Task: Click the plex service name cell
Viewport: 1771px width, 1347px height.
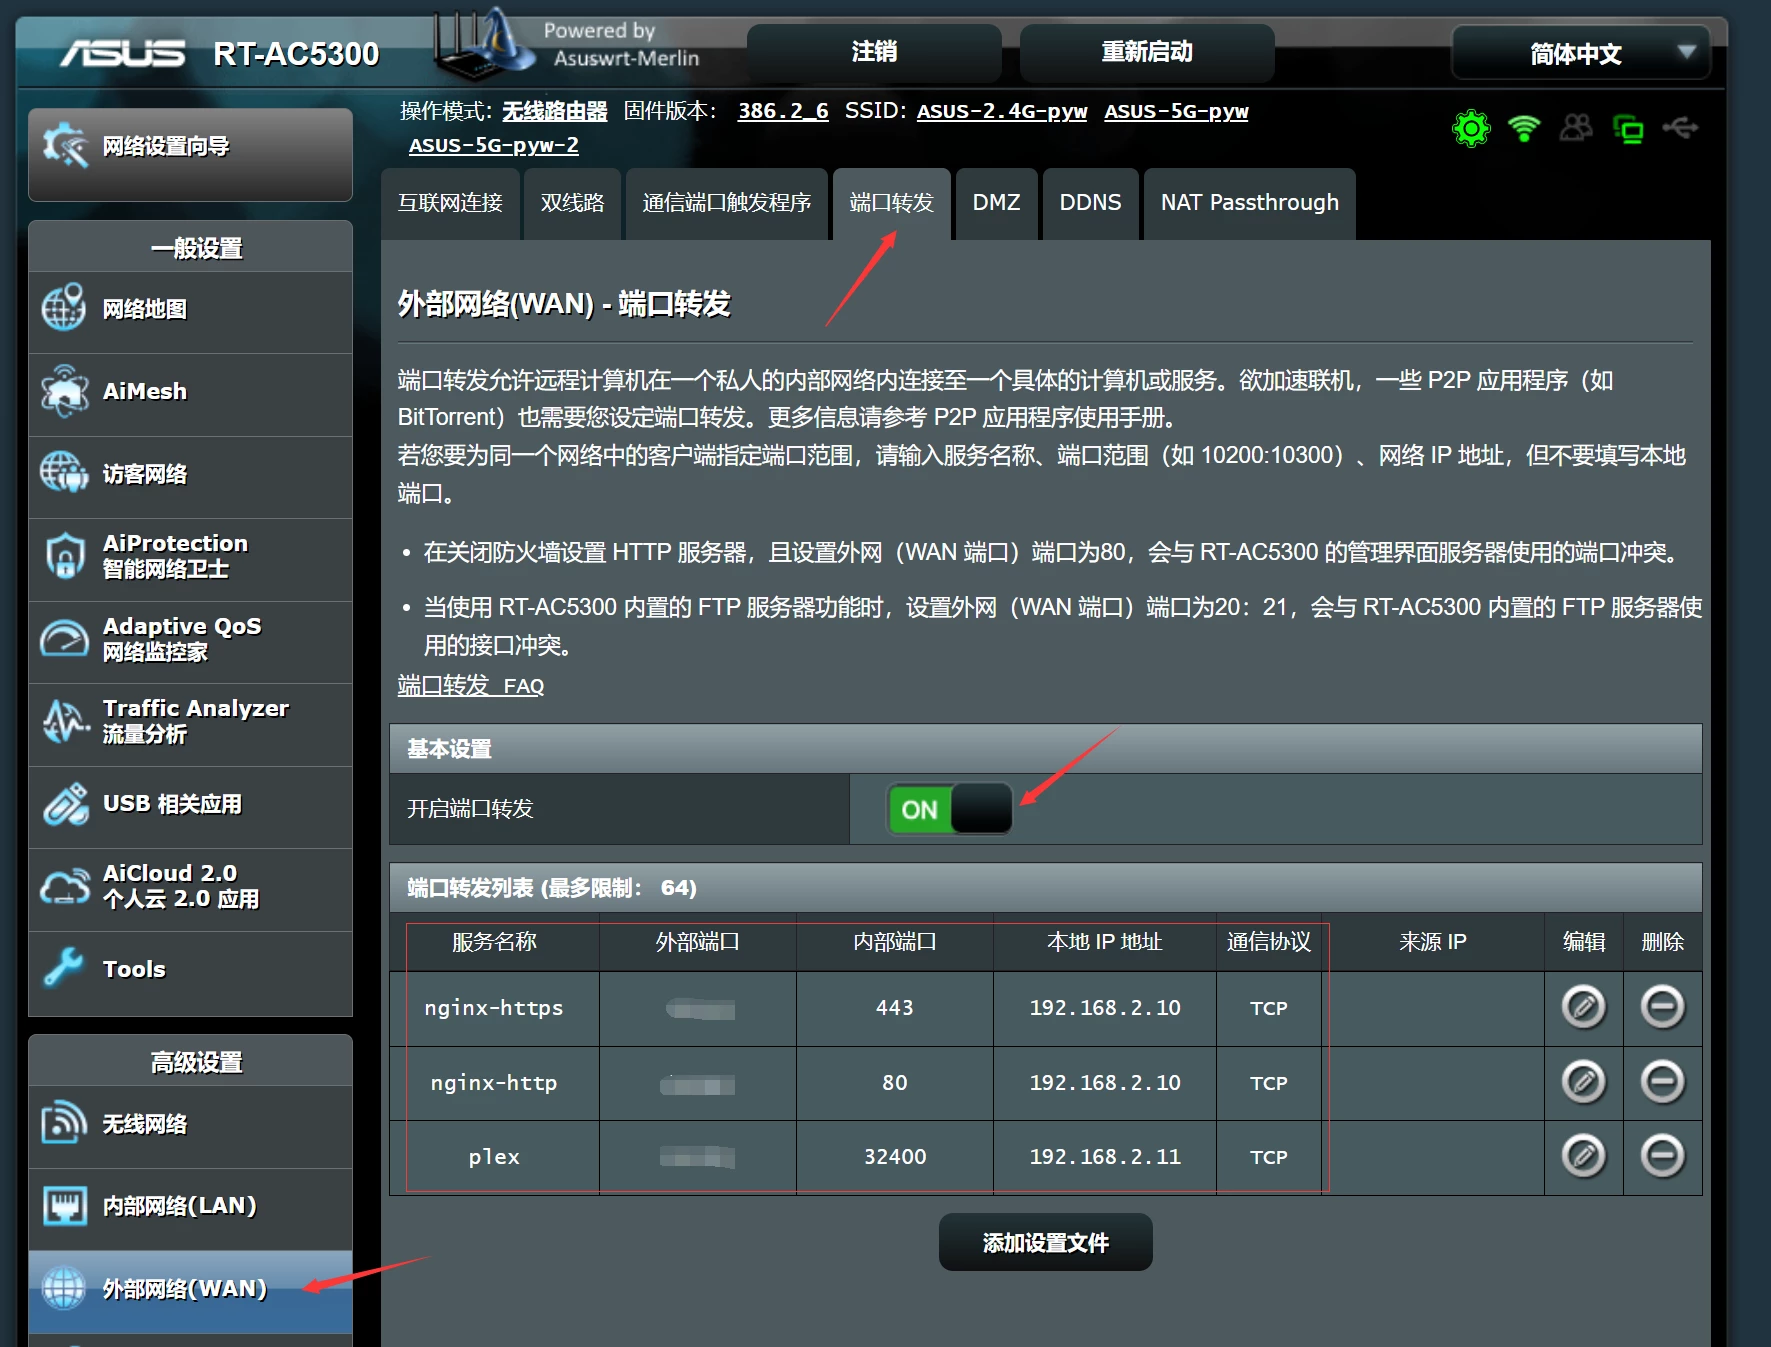Action: (494, 1157)
